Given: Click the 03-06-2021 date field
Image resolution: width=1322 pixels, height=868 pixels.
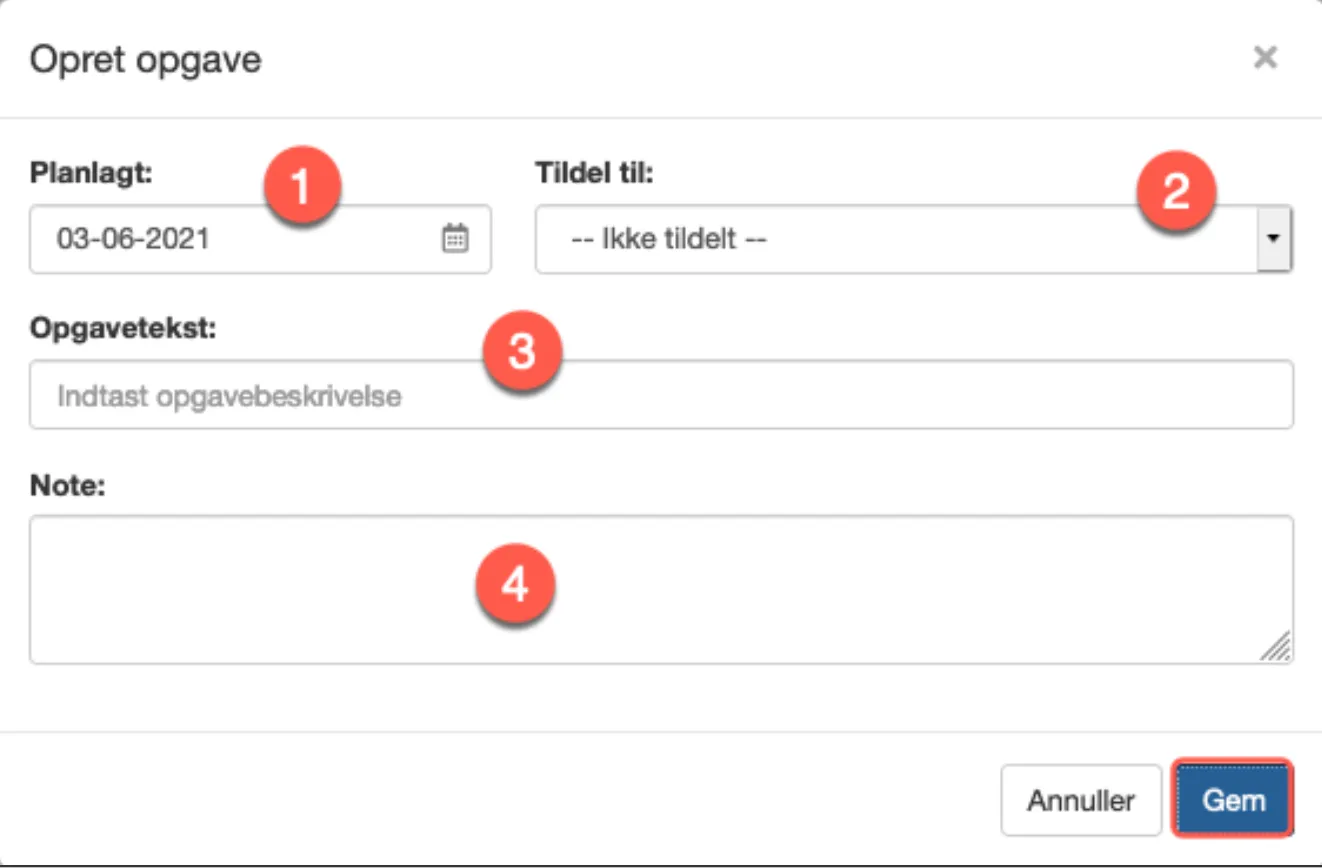Looking at the screenshot, I should click(230, 240).
